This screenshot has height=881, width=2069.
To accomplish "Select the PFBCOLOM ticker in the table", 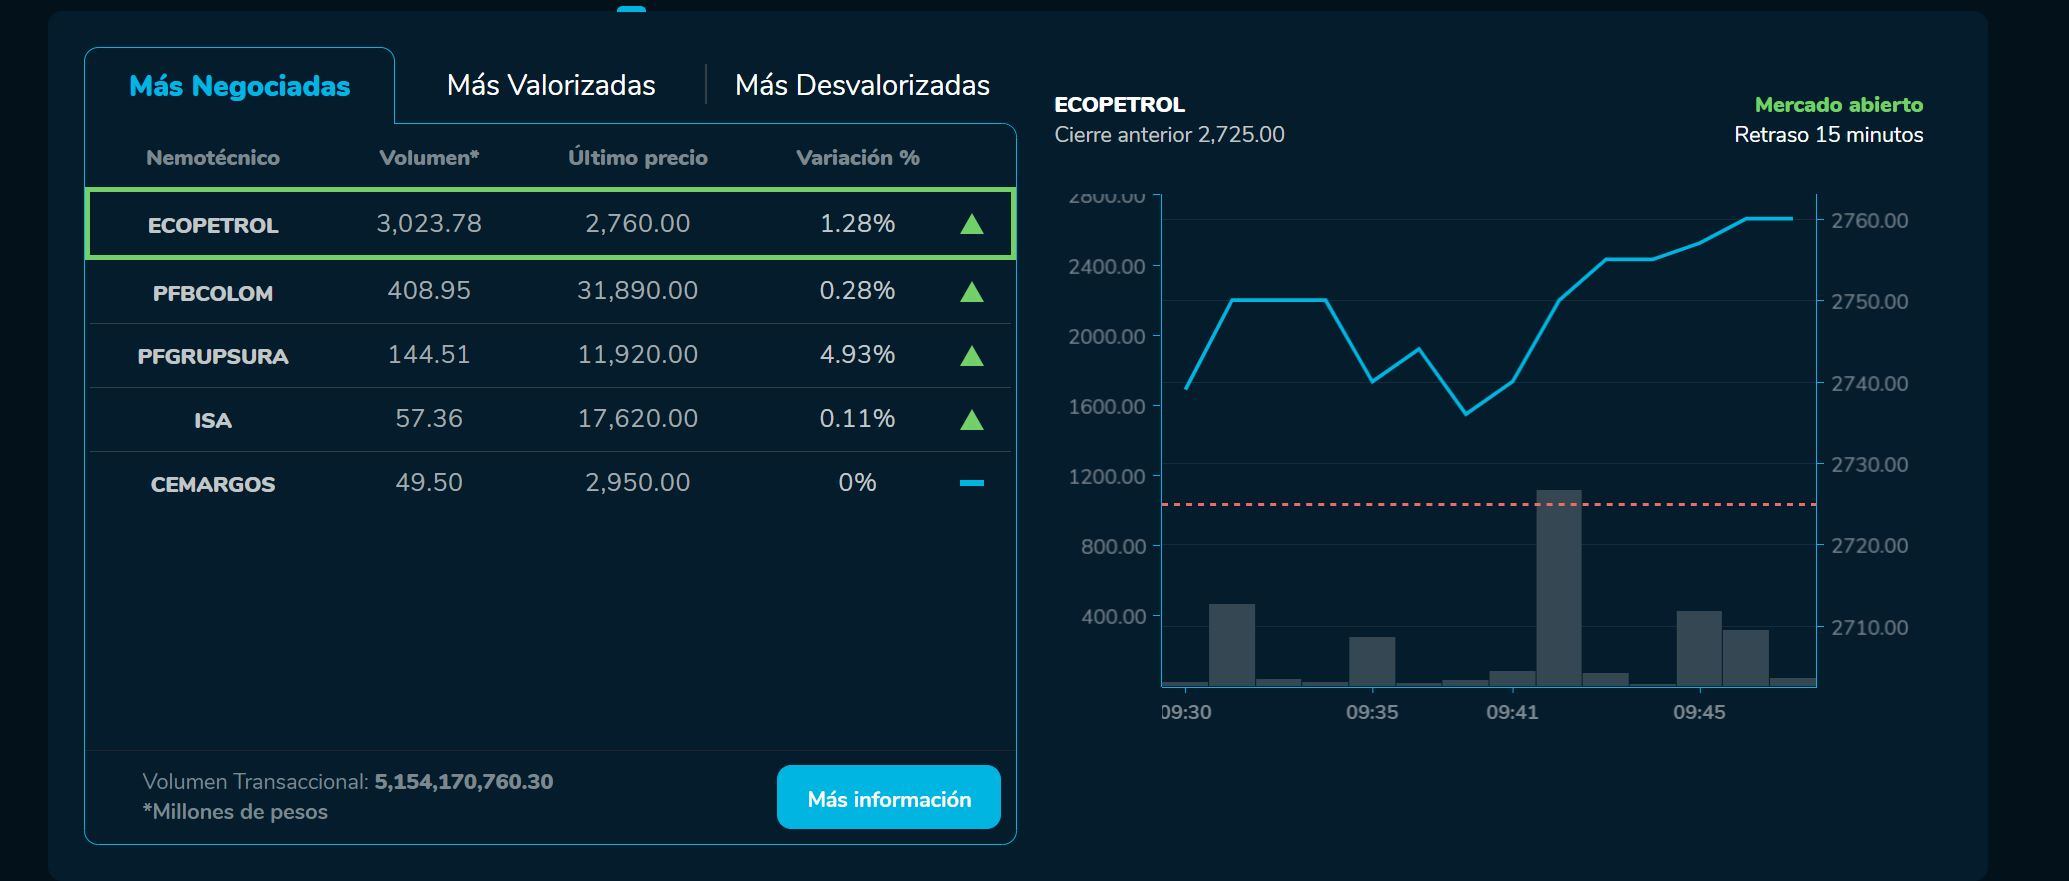I will click(213, 293).
